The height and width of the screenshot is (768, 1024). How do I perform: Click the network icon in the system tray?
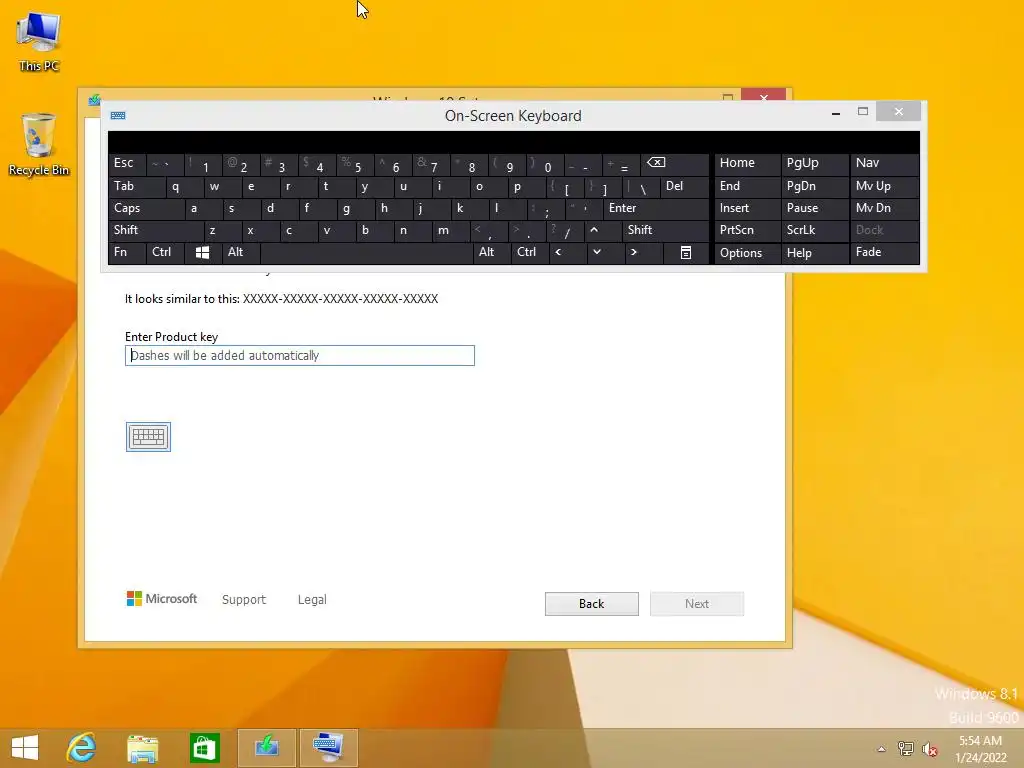(x=905, y=749)
